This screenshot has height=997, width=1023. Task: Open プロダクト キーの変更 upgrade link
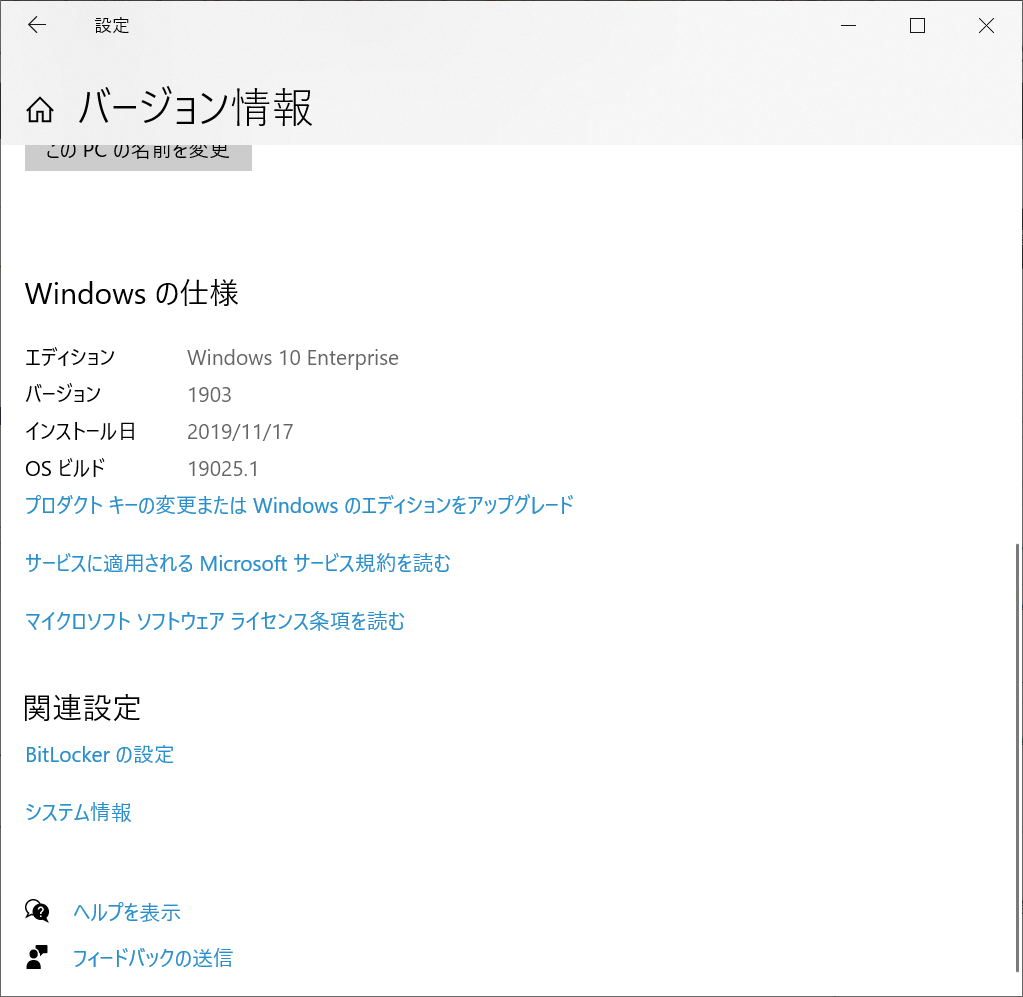click(x=299, y=505)
